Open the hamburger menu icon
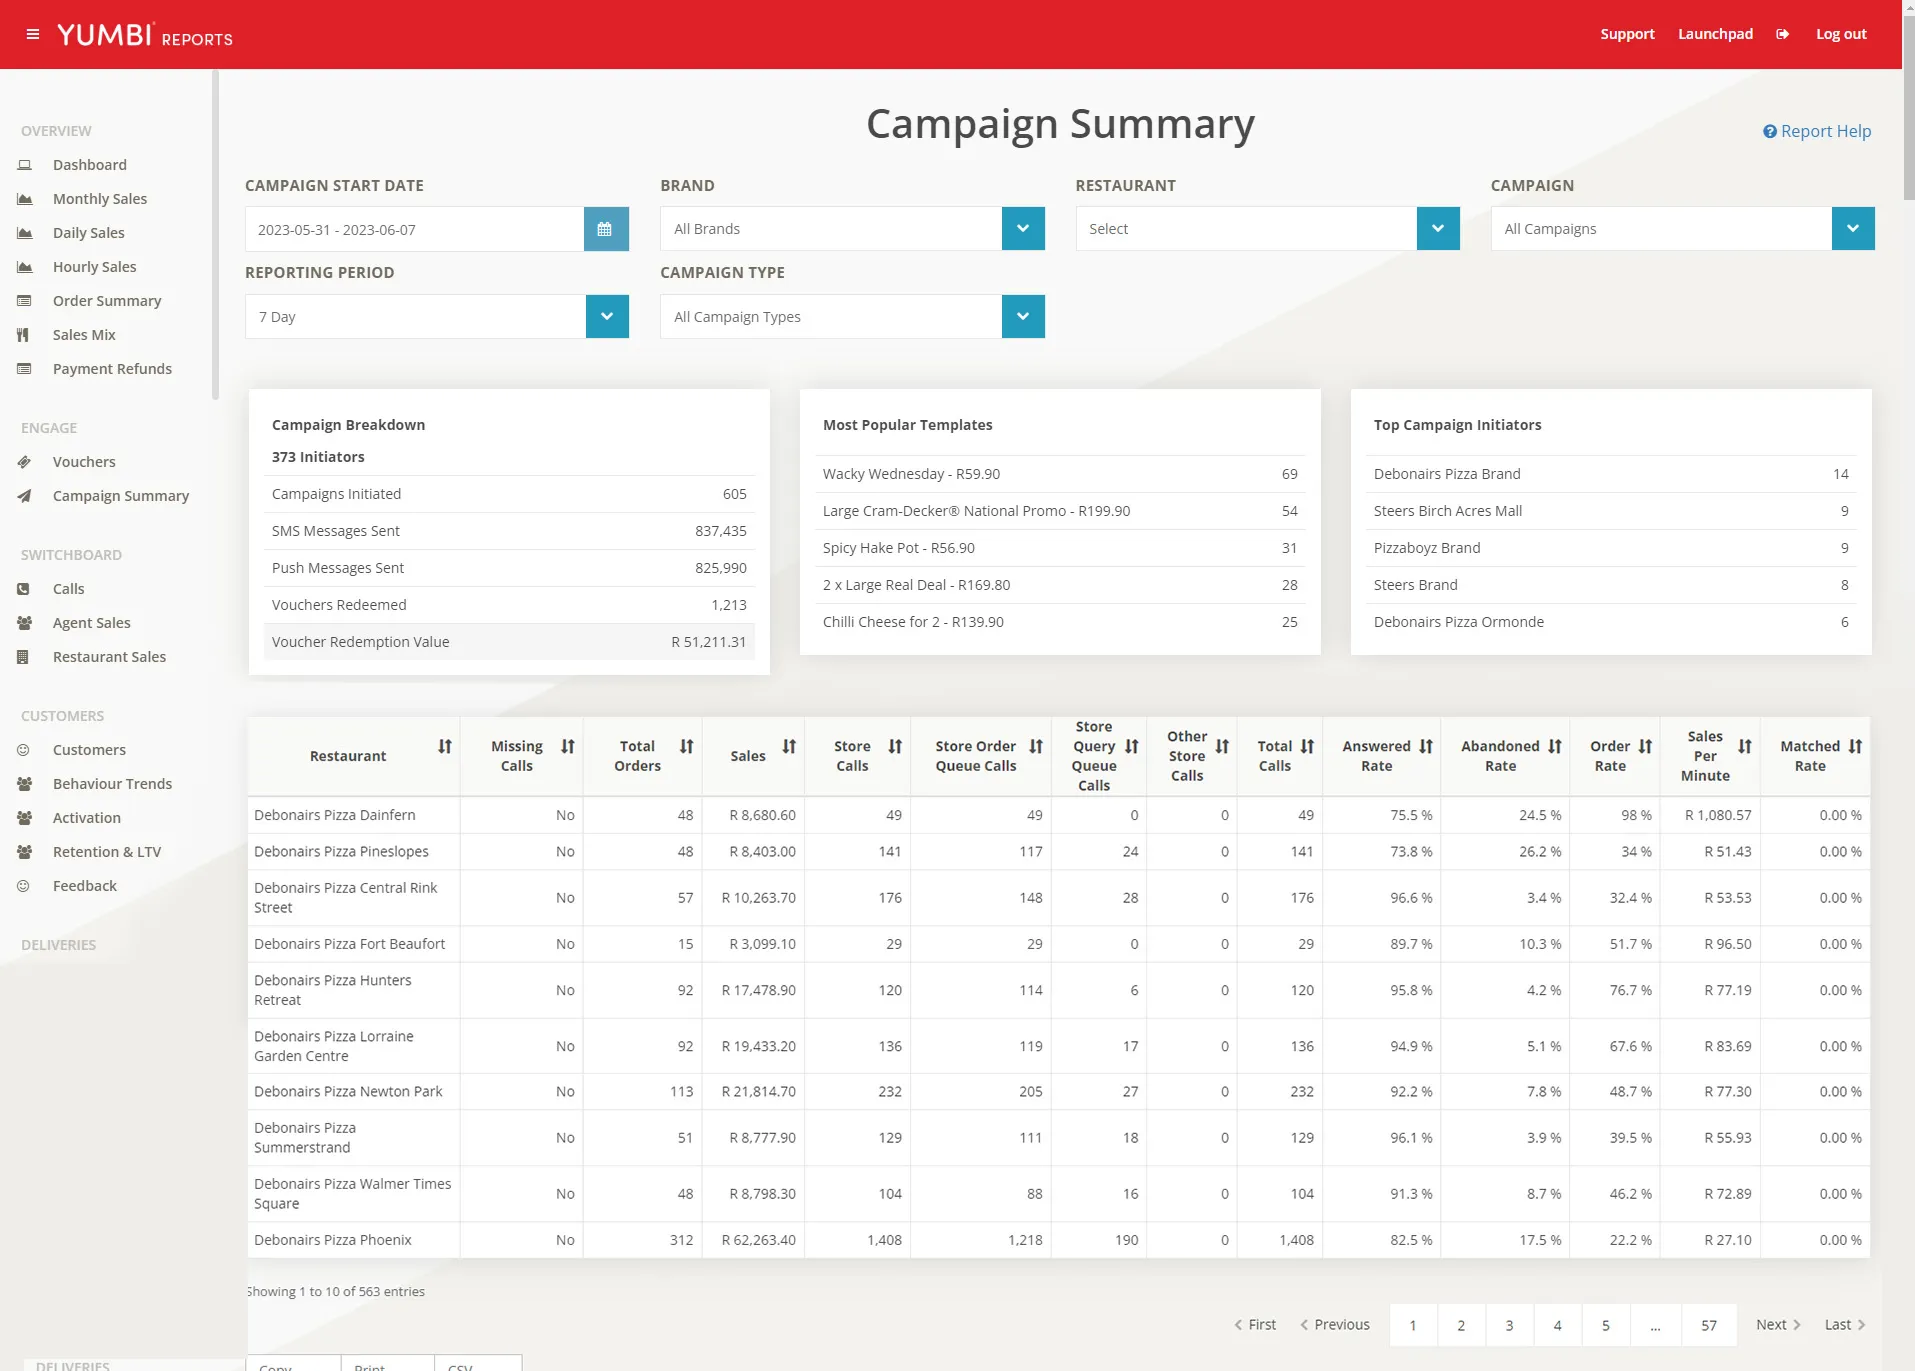Image resolution: width=1915 pixels, height=1371 pixels. point(33,34)
